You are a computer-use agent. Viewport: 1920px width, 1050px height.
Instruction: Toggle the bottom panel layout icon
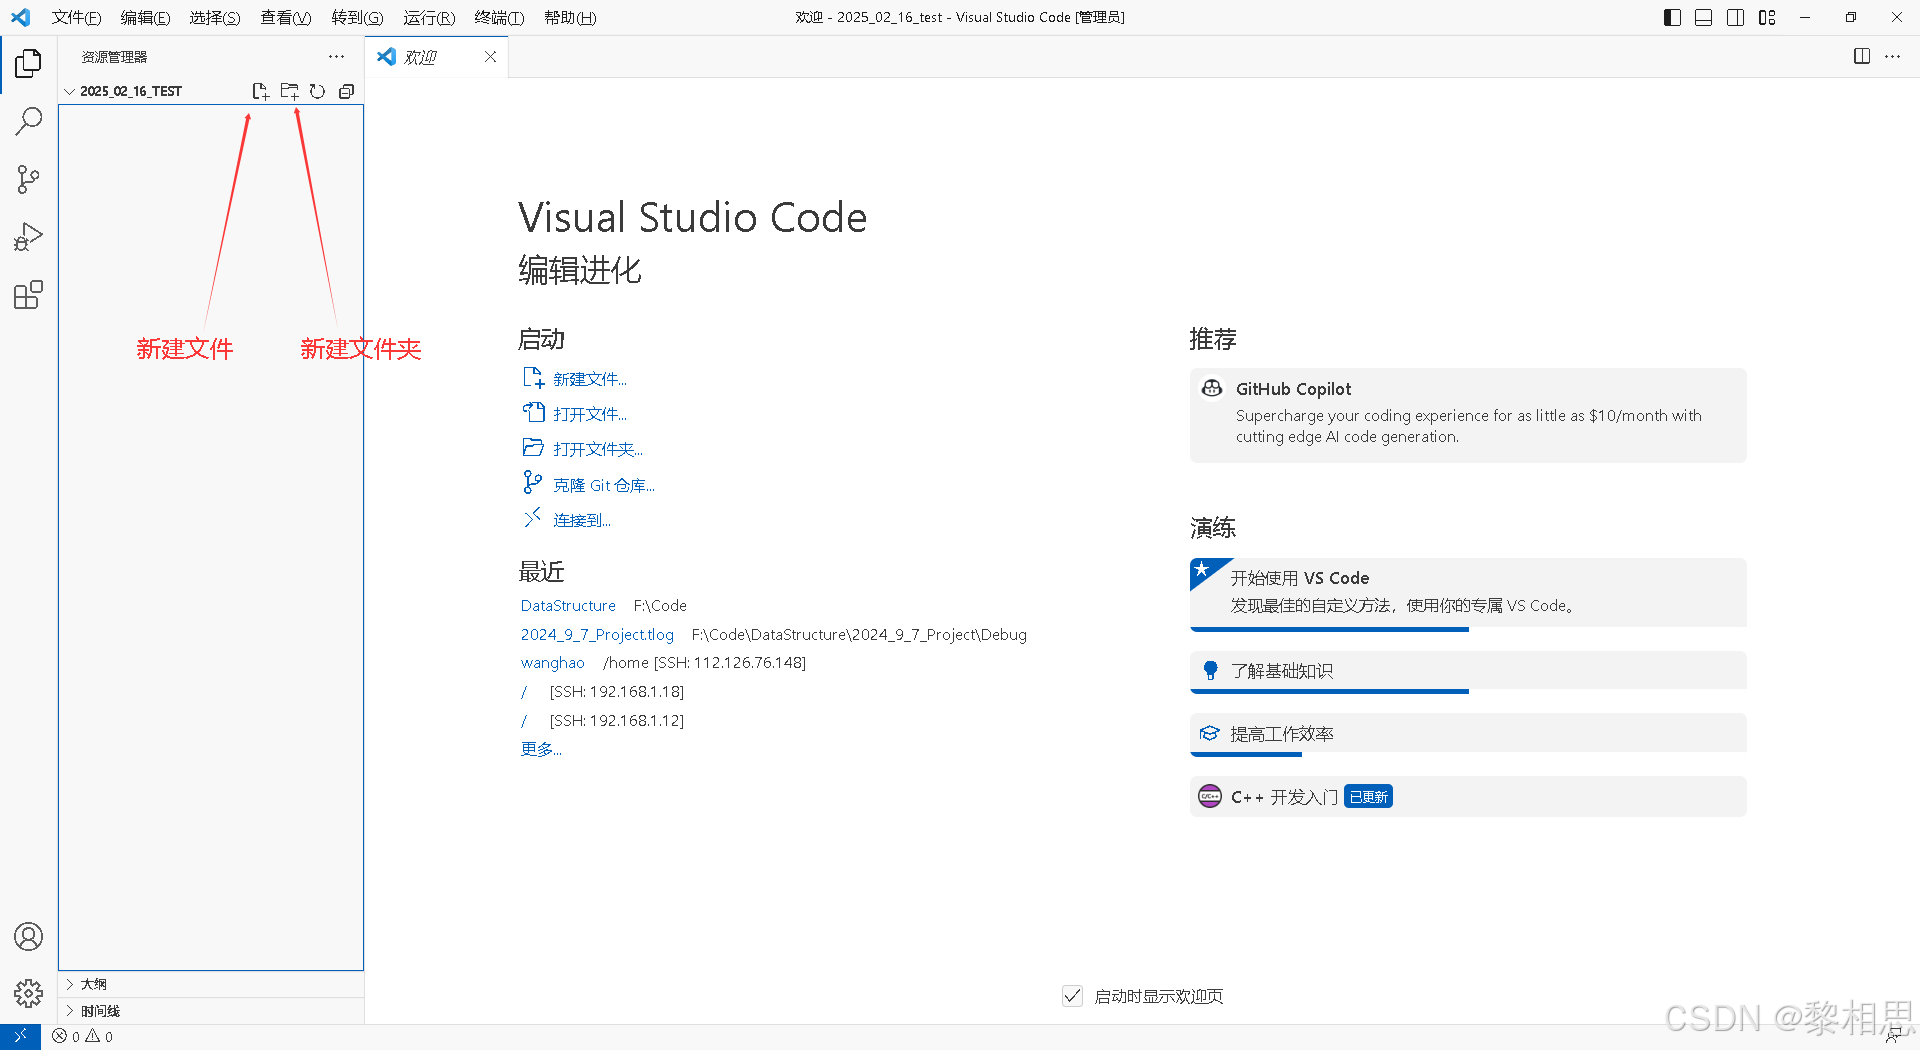coord(1704,17)
